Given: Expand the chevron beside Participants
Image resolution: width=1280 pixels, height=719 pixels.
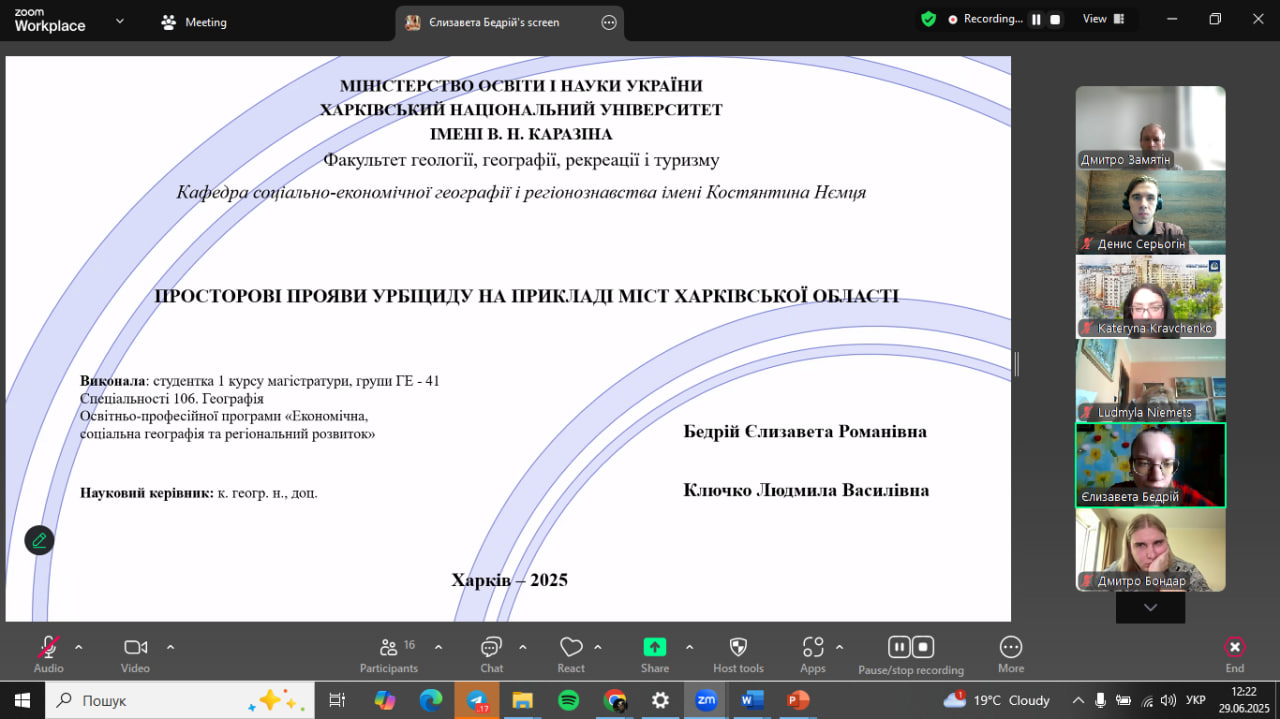Looking at the screenshot, I should pos(438,647).
